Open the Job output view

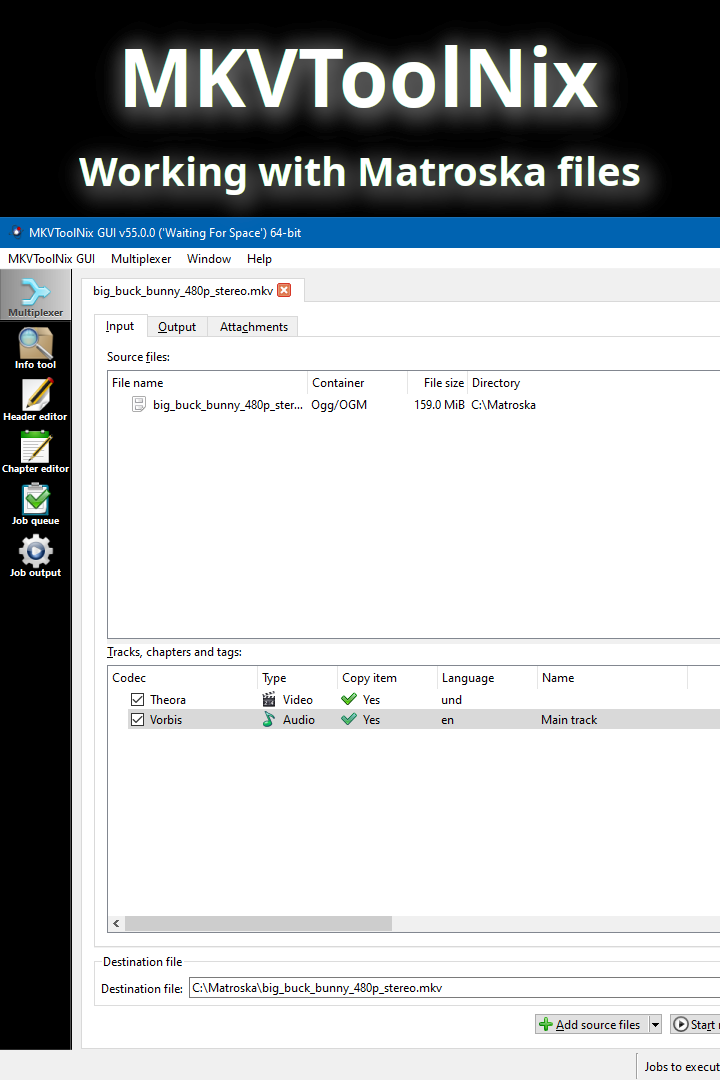(x=35, y=556)
